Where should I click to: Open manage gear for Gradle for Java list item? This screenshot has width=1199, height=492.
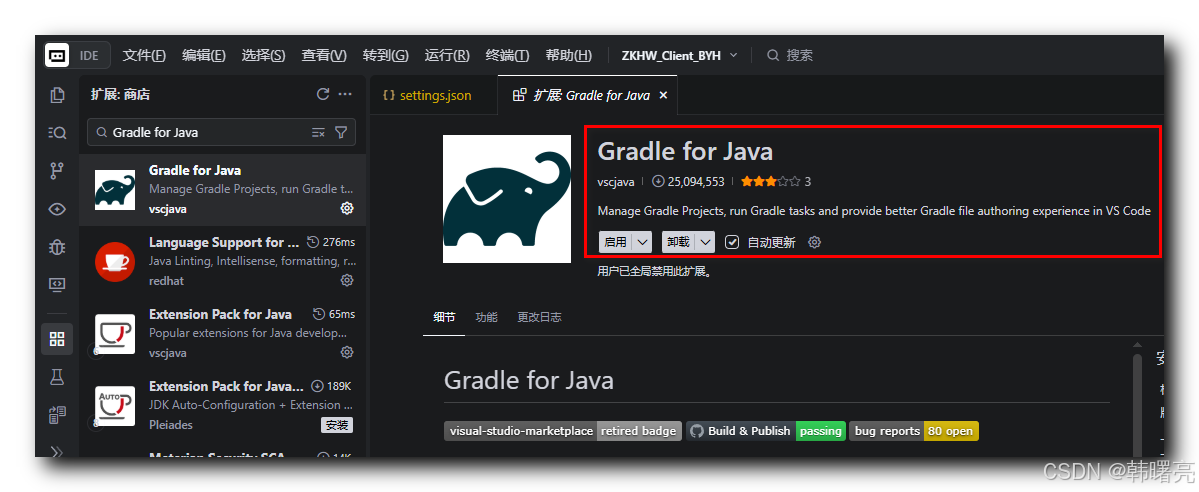coord(346,208)
